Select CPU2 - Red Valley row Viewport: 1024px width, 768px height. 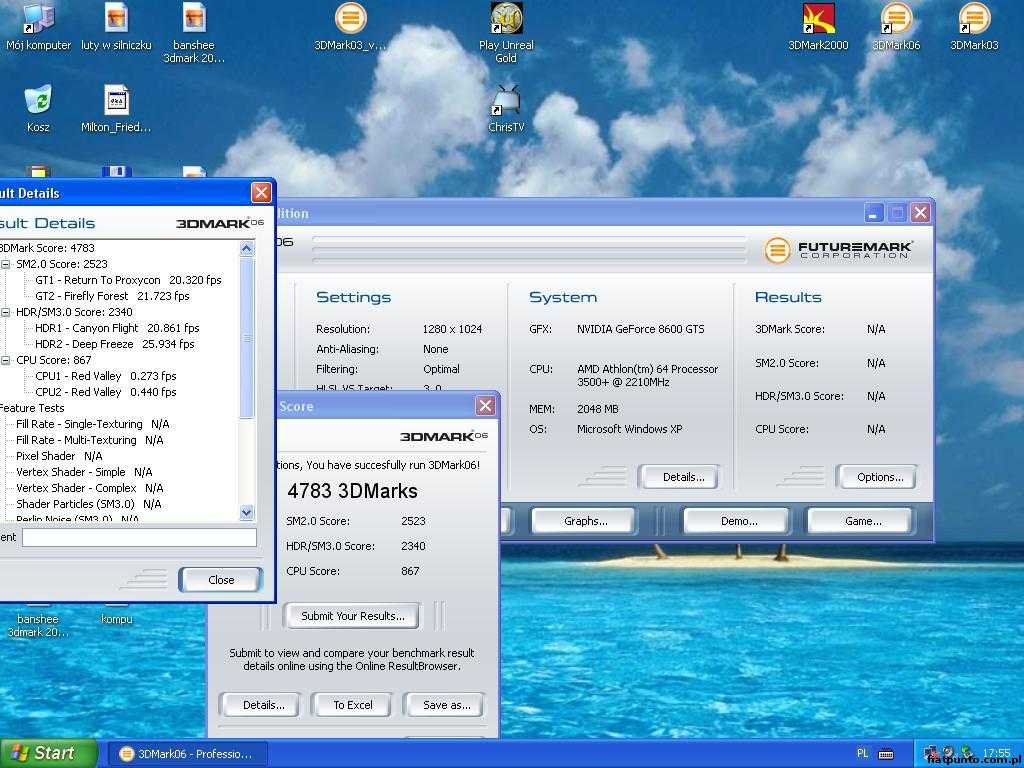pyautogui.click(x=106, y=392)
